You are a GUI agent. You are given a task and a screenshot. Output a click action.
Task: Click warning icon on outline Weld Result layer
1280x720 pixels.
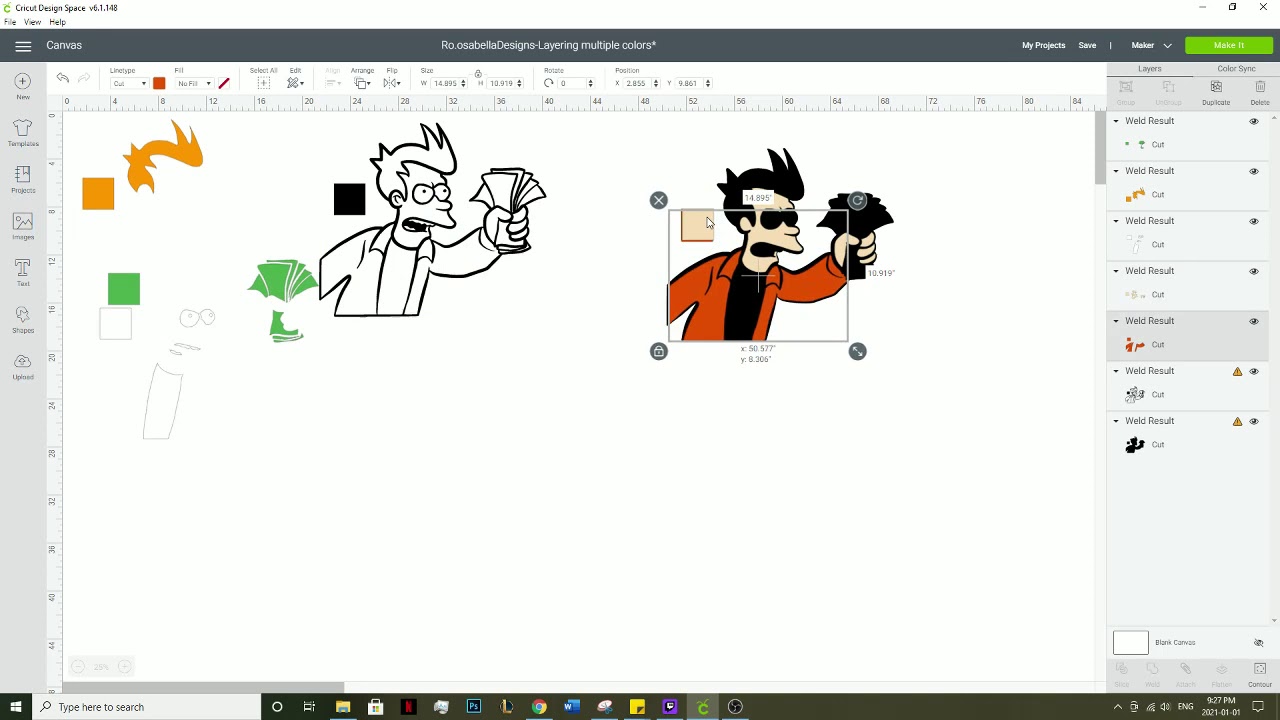[1237, 371]
